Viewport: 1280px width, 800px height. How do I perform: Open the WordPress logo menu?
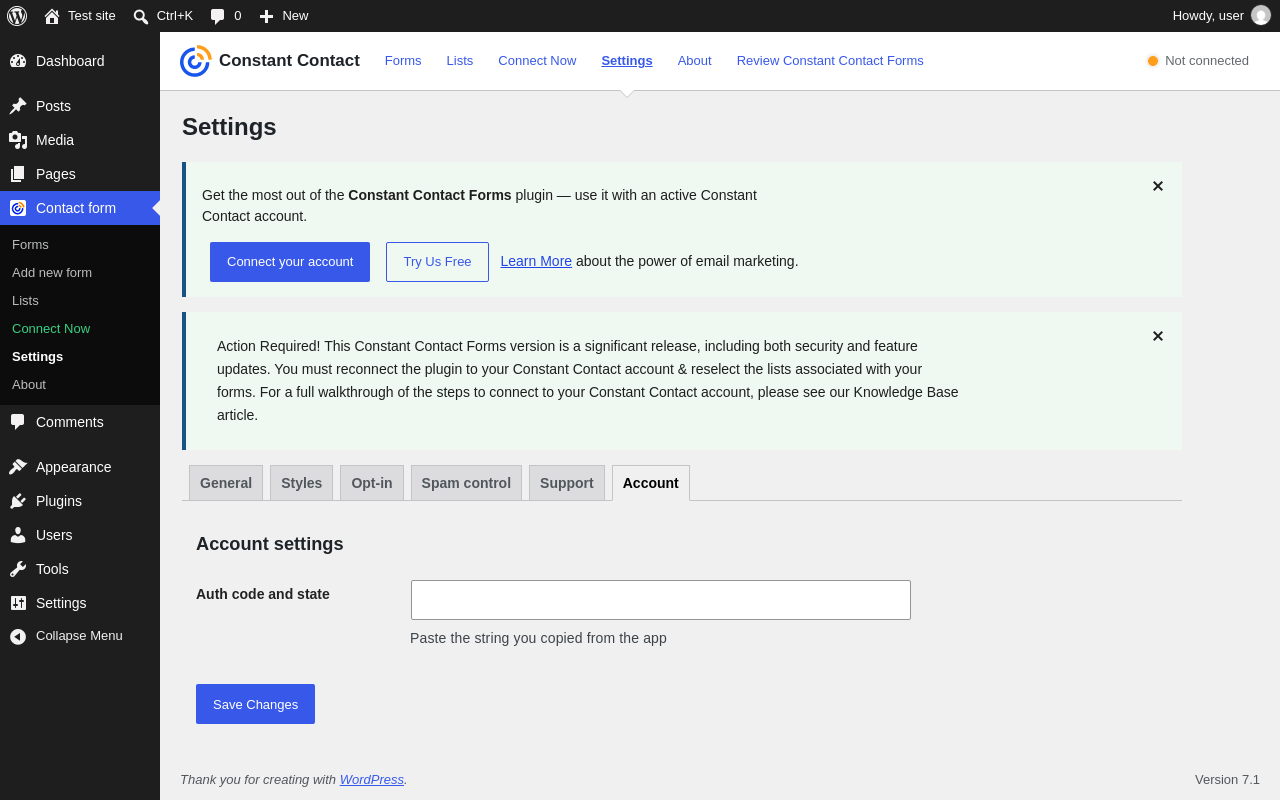click(17, 16)
